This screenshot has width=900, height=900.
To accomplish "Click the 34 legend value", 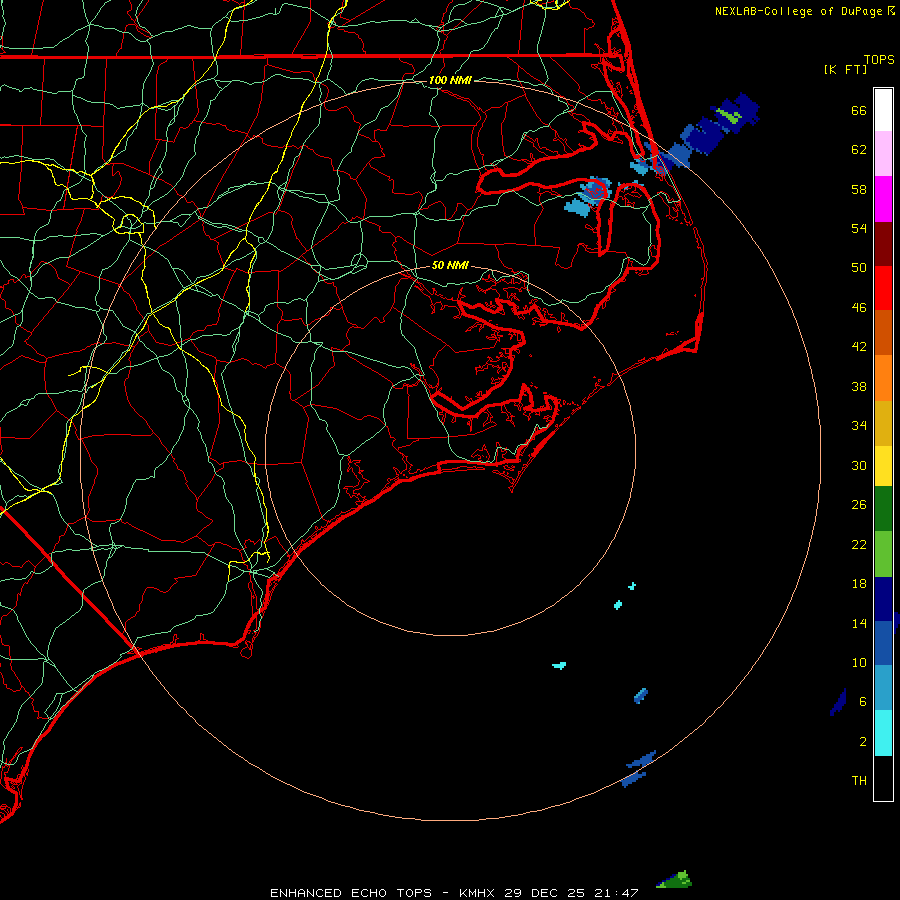I will 859,425.
